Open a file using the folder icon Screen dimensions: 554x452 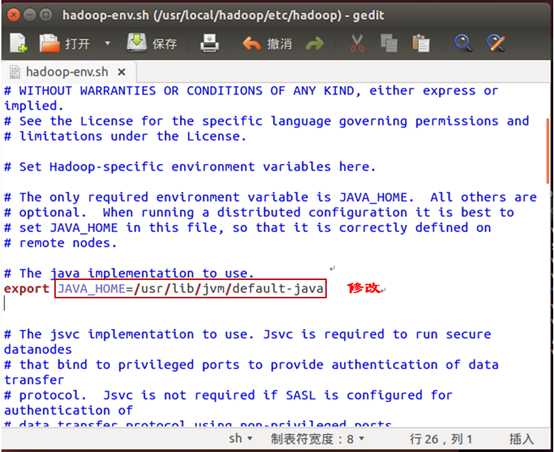(49, 43)
